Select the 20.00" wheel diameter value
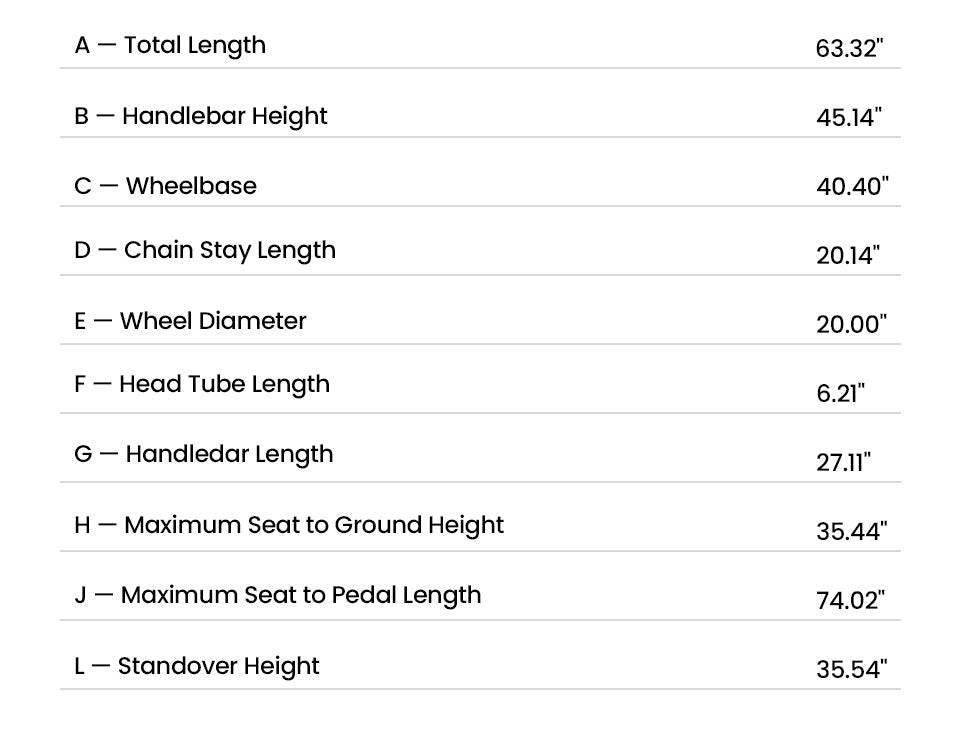 click(851, 324)
